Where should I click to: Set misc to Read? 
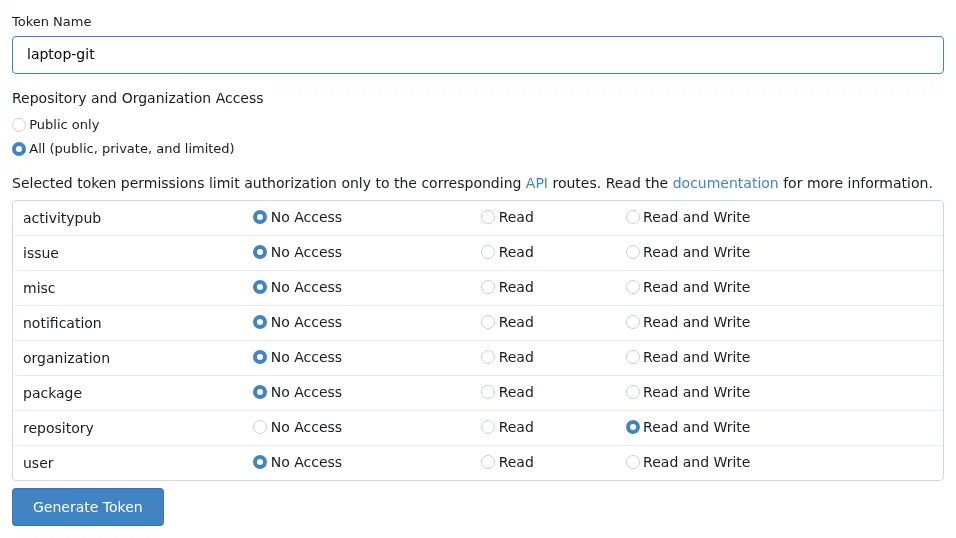[x=488, y=287]
